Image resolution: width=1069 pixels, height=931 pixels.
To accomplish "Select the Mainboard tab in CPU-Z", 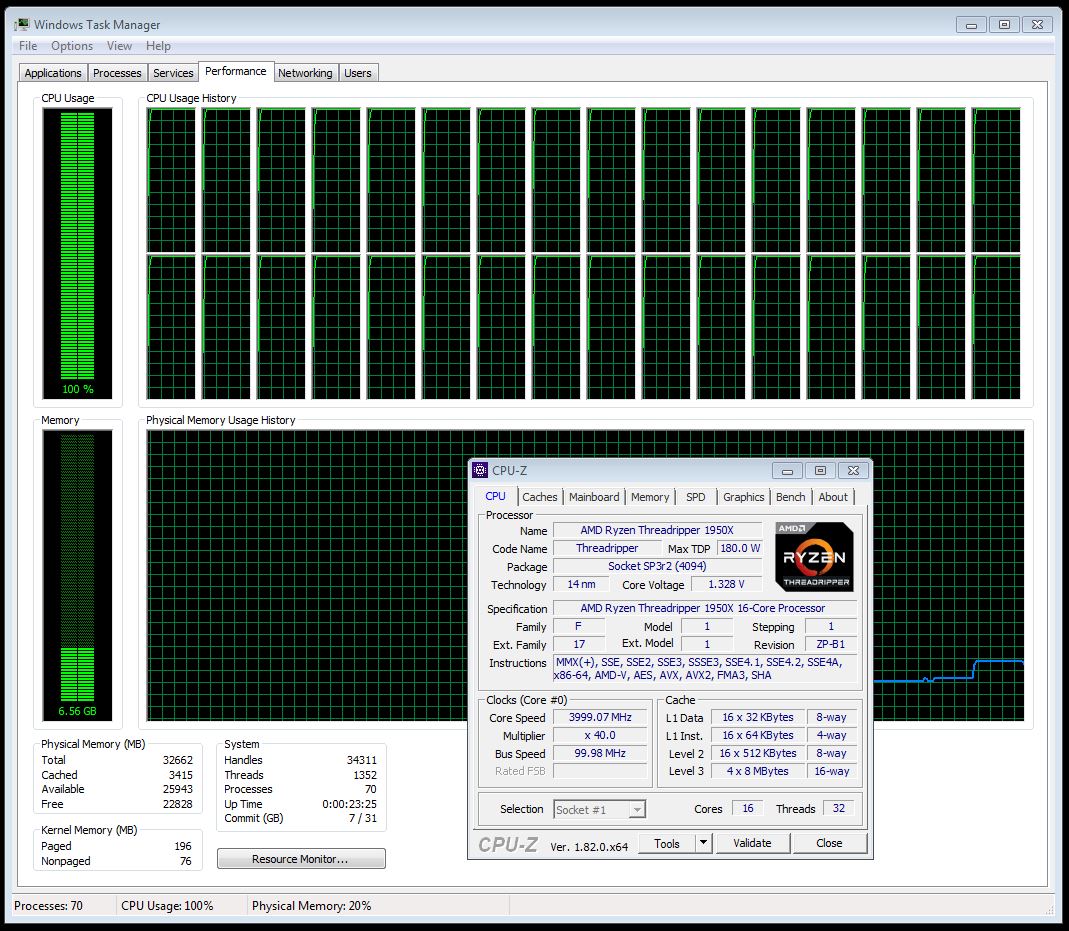I will tap(594, 497).
